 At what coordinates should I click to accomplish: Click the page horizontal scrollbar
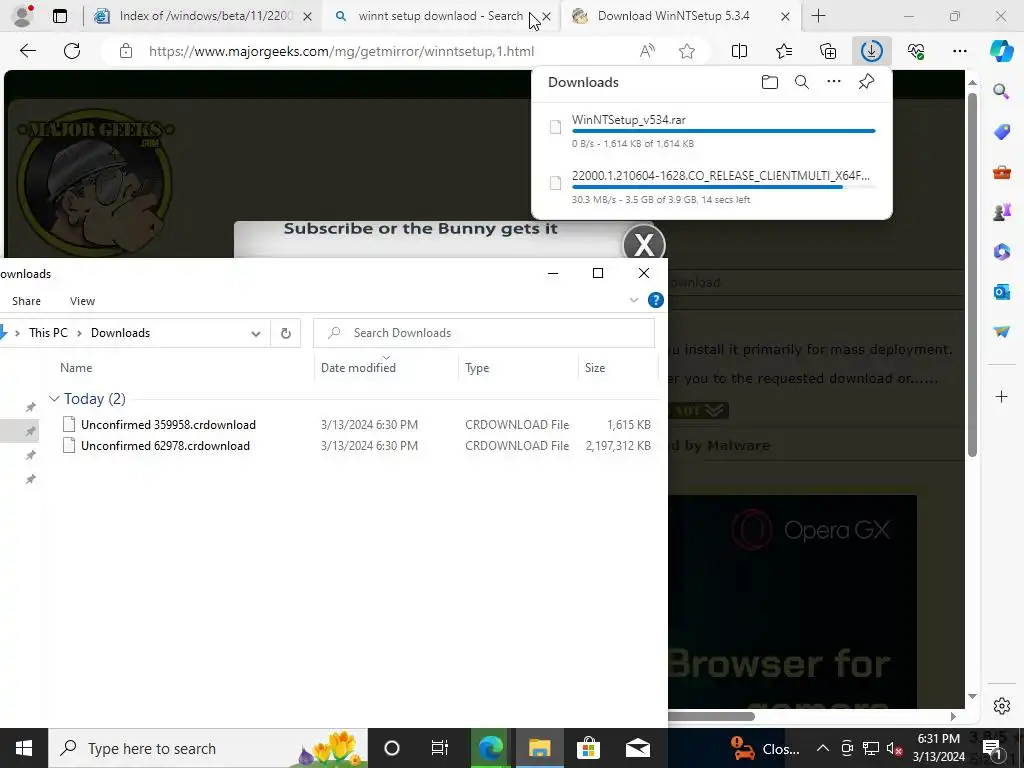[x=711, y=716]
